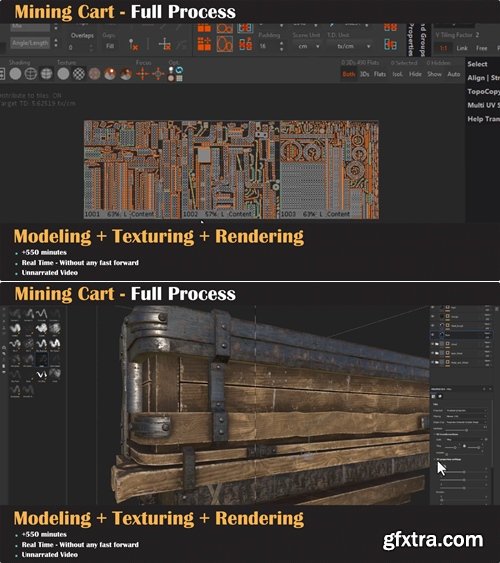
Task: Click the lock icon between tiling sliders
Action: [x=464, y=446]
